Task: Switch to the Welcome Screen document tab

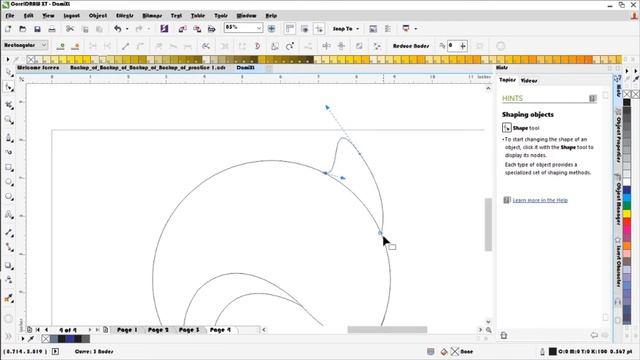Action: tap(38, 68)
